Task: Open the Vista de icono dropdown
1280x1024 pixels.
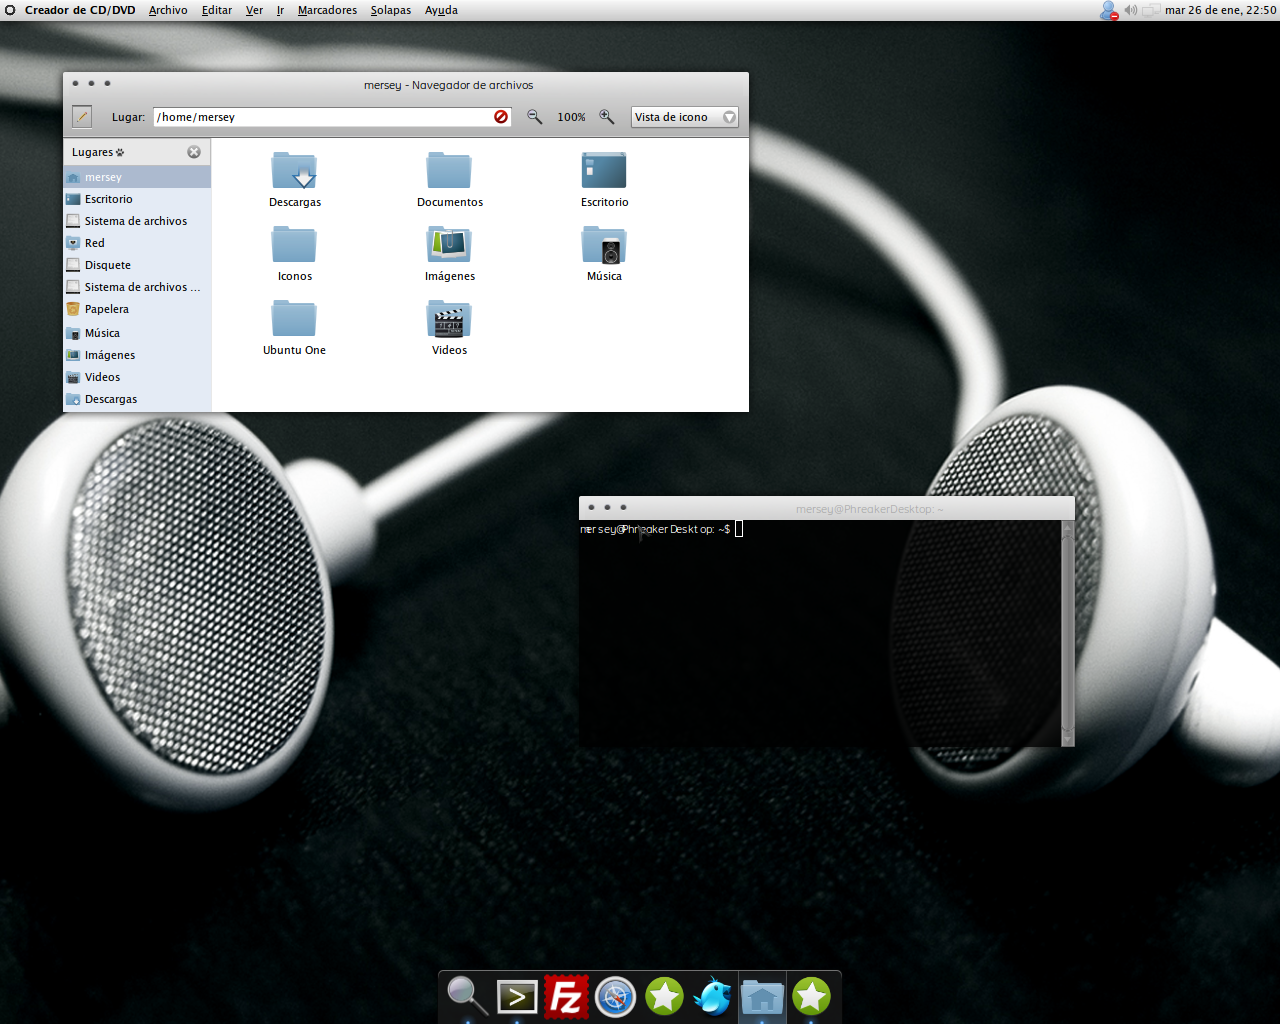Action: coord(685,117)
